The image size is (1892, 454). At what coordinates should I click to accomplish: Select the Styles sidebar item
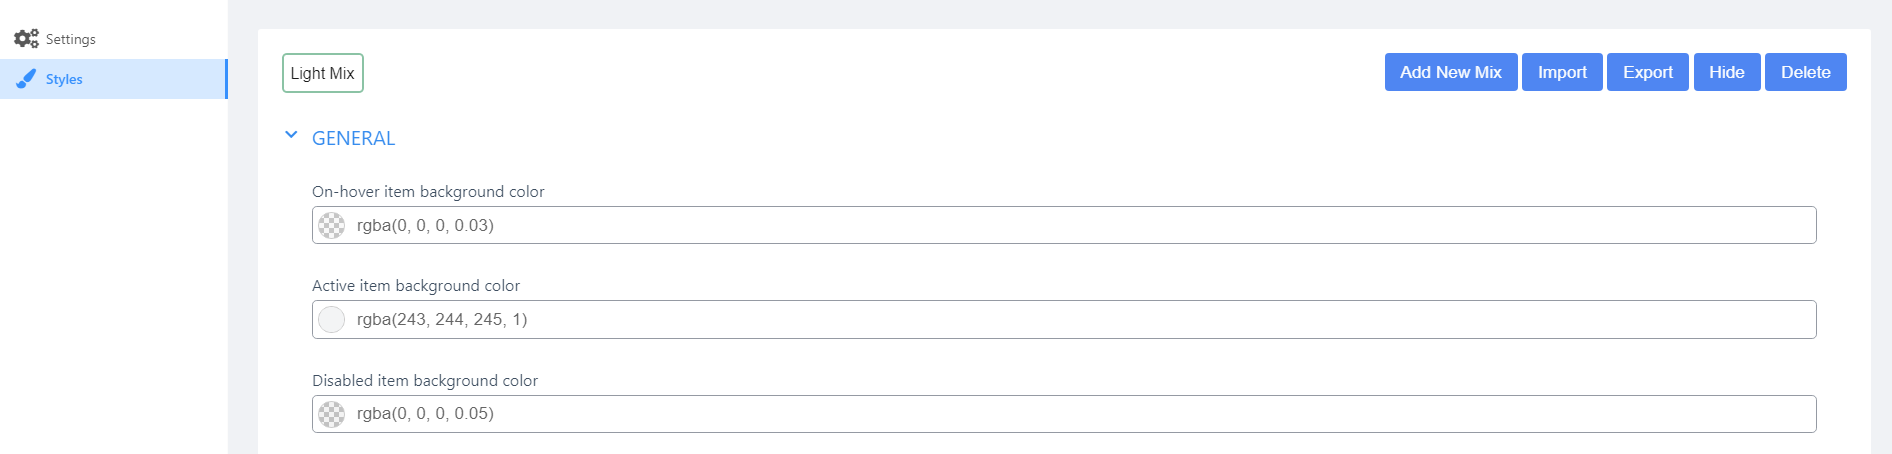[x=64, y=79]
